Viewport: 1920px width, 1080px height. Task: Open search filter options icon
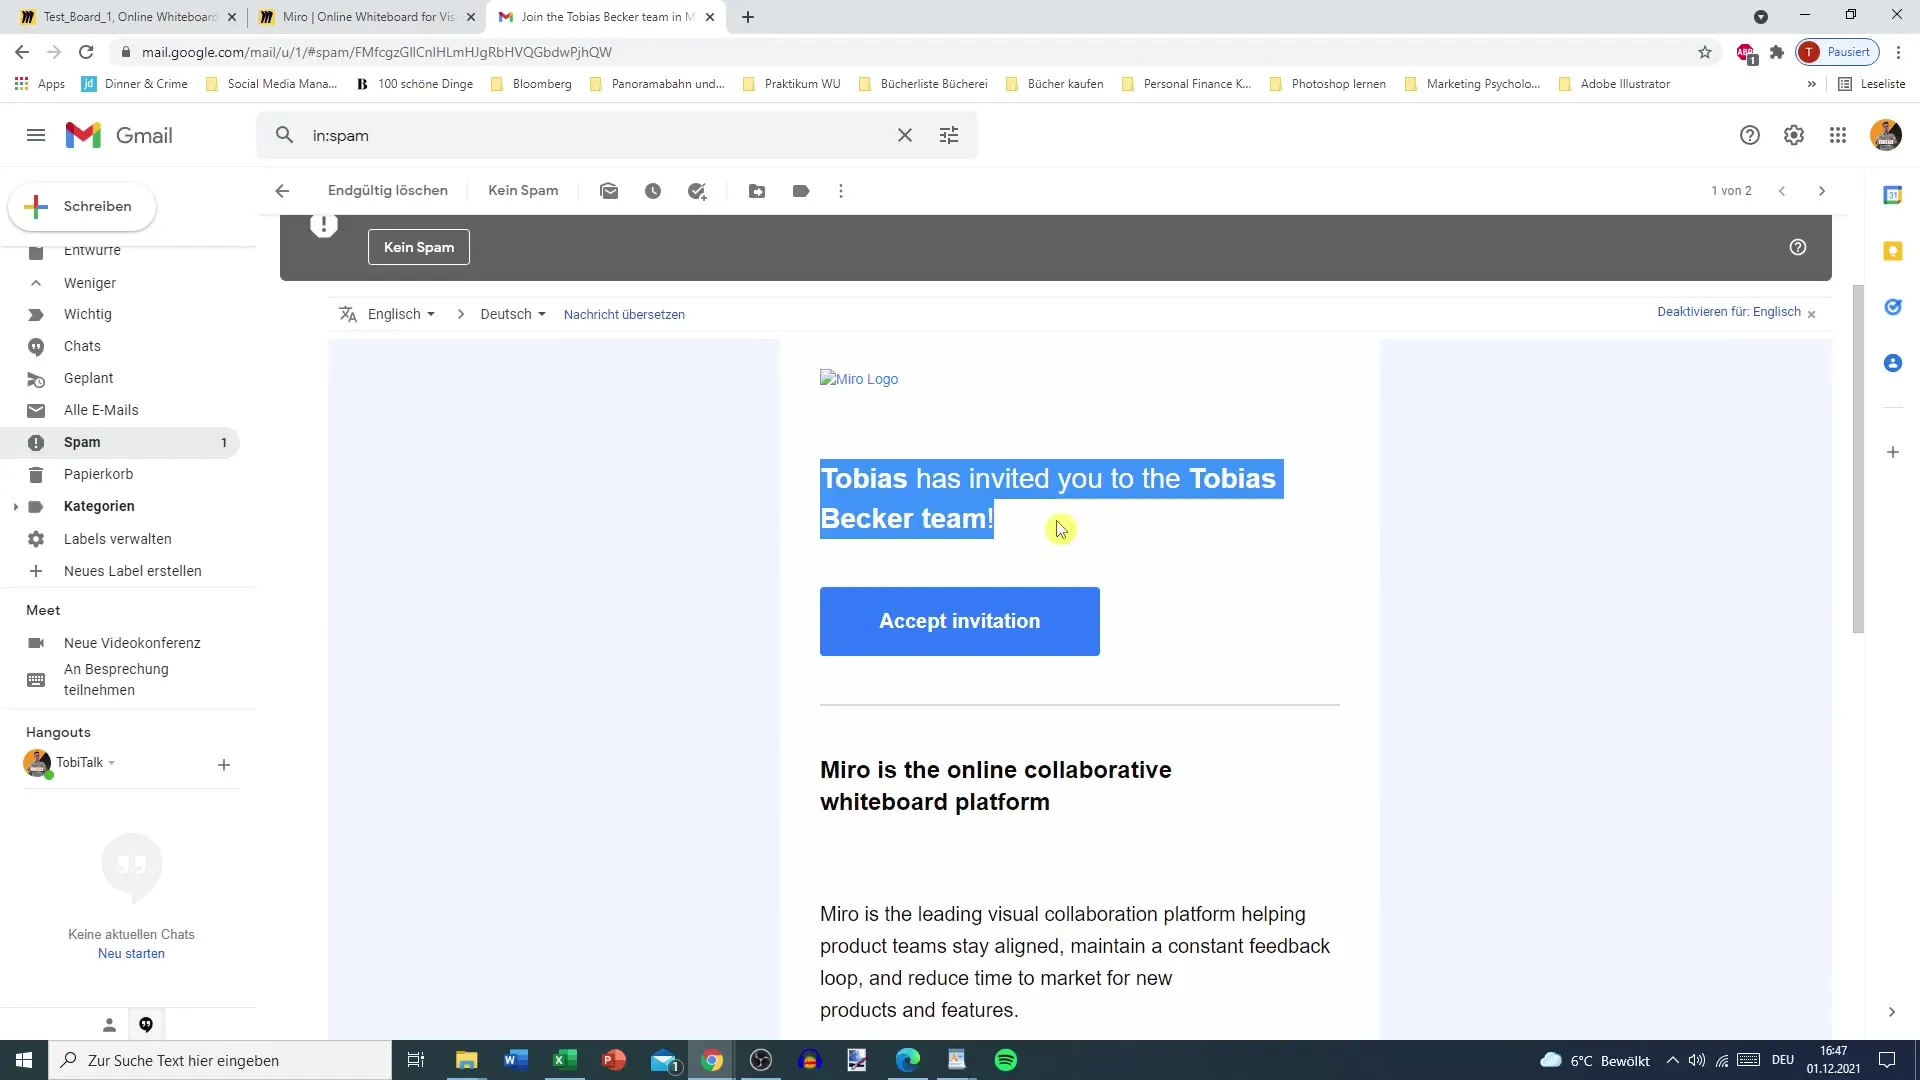(x=949, y=135)
